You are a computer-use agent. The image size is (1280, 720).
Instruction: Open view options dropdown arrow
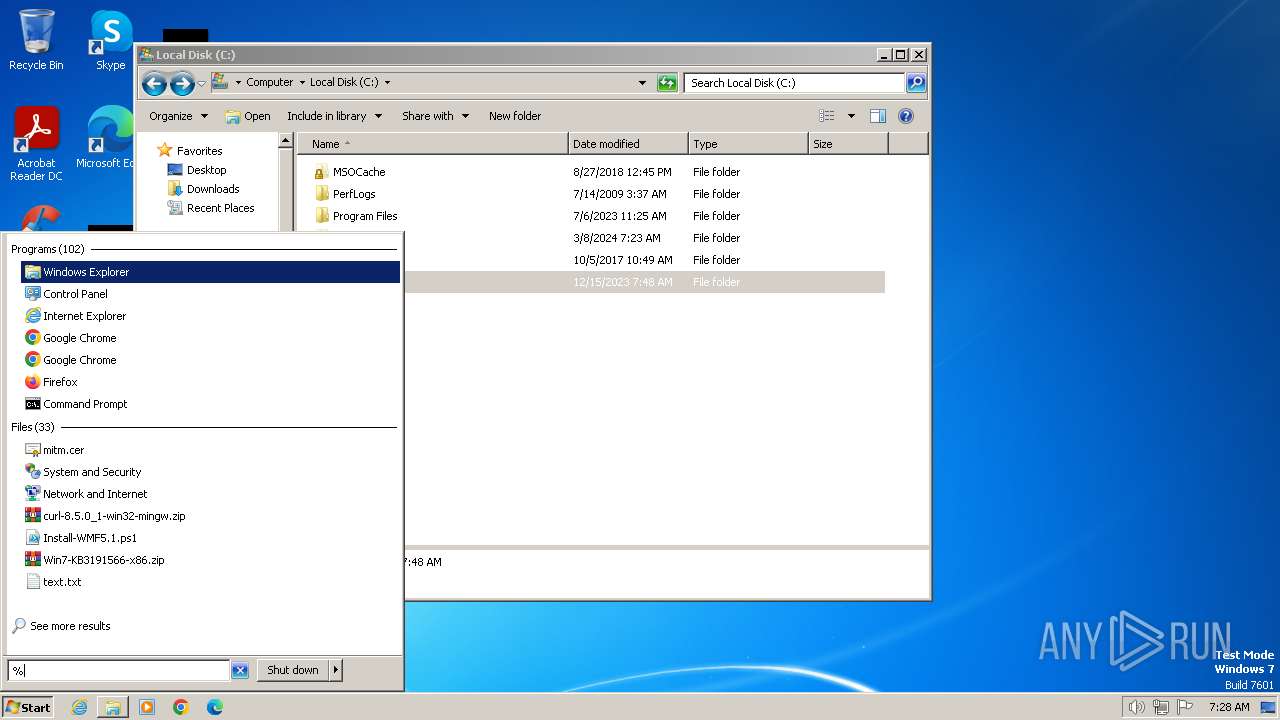tap(851, 116)
